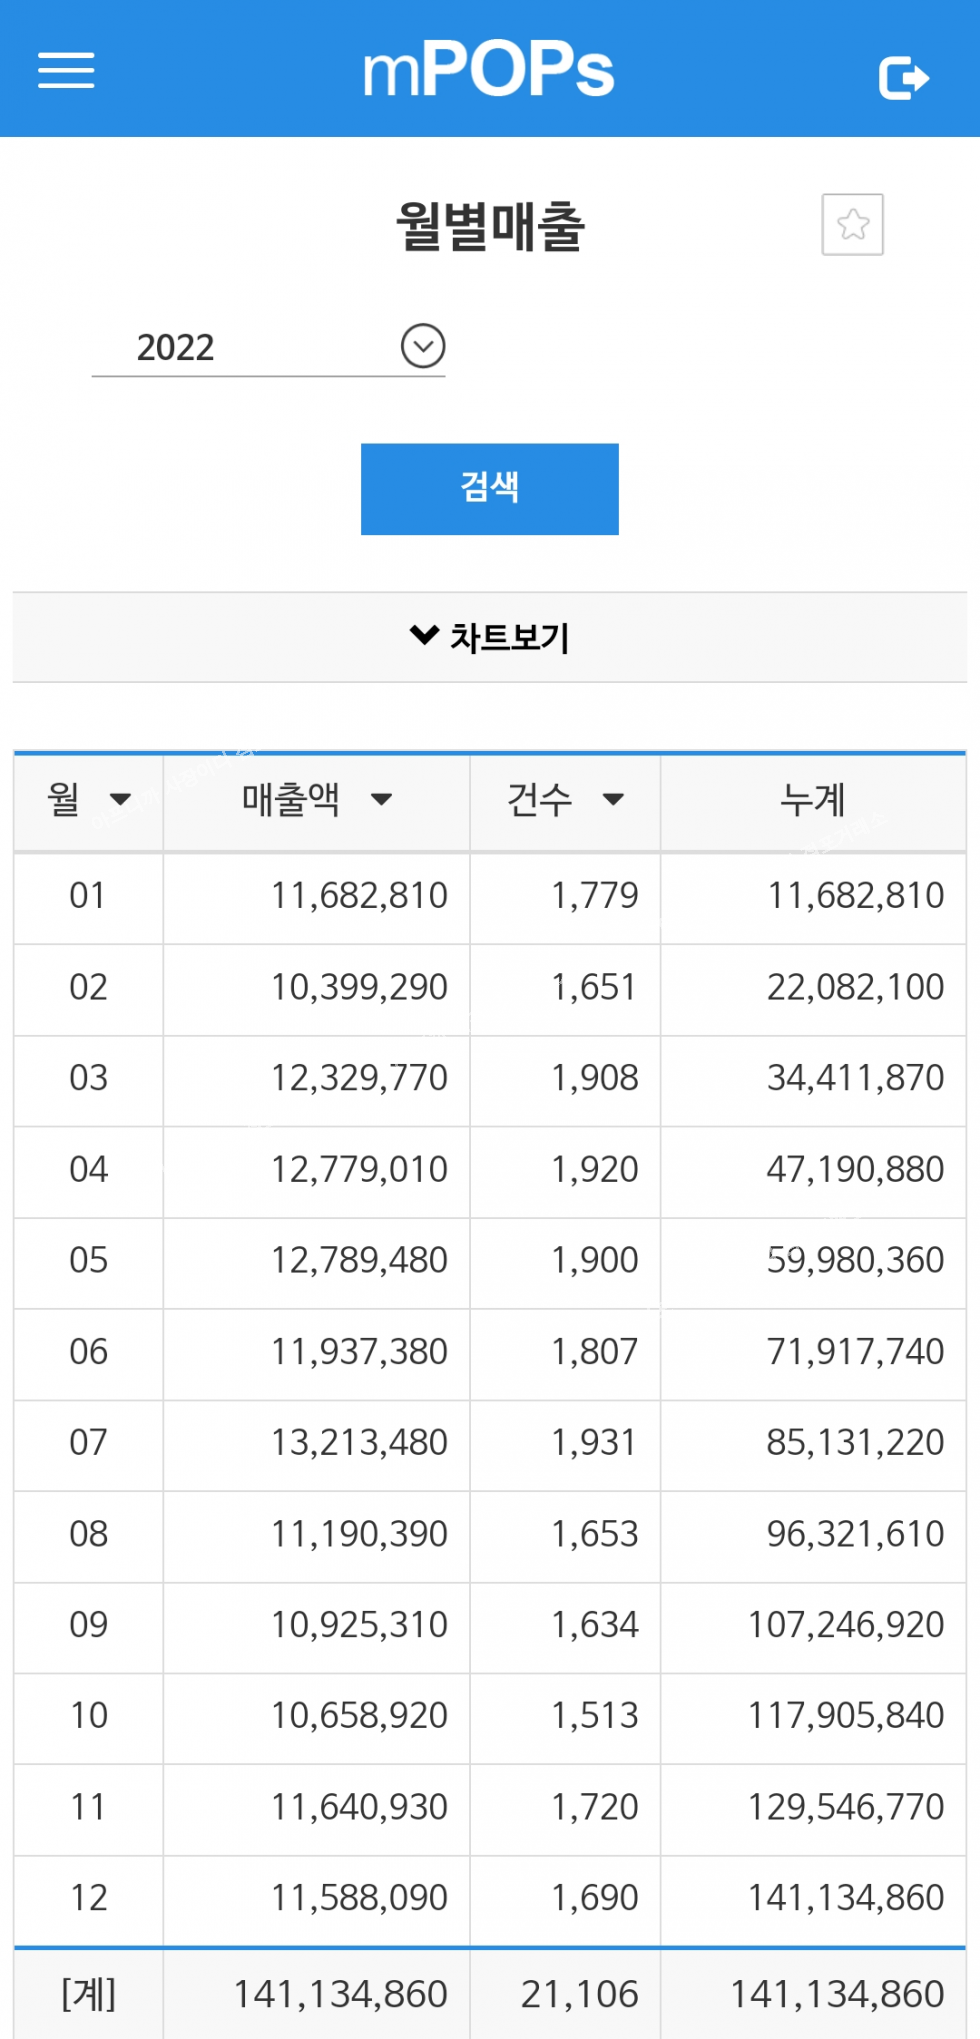This screenshot has height=2039, width=980.
Task: Click the 누계 column header
Action: [x=812, y=799]
